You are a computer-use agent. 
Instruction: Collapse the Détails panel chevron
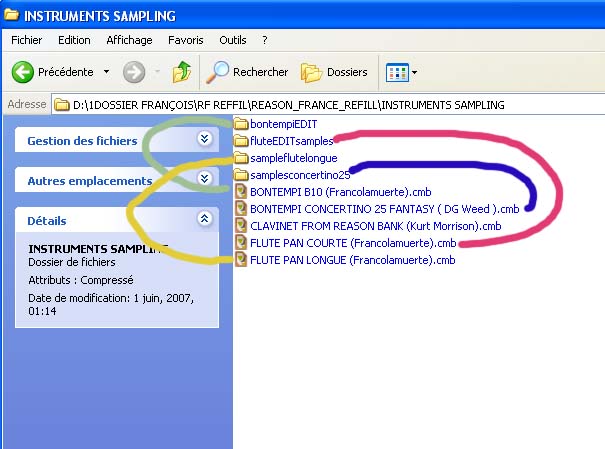[204, 218]
